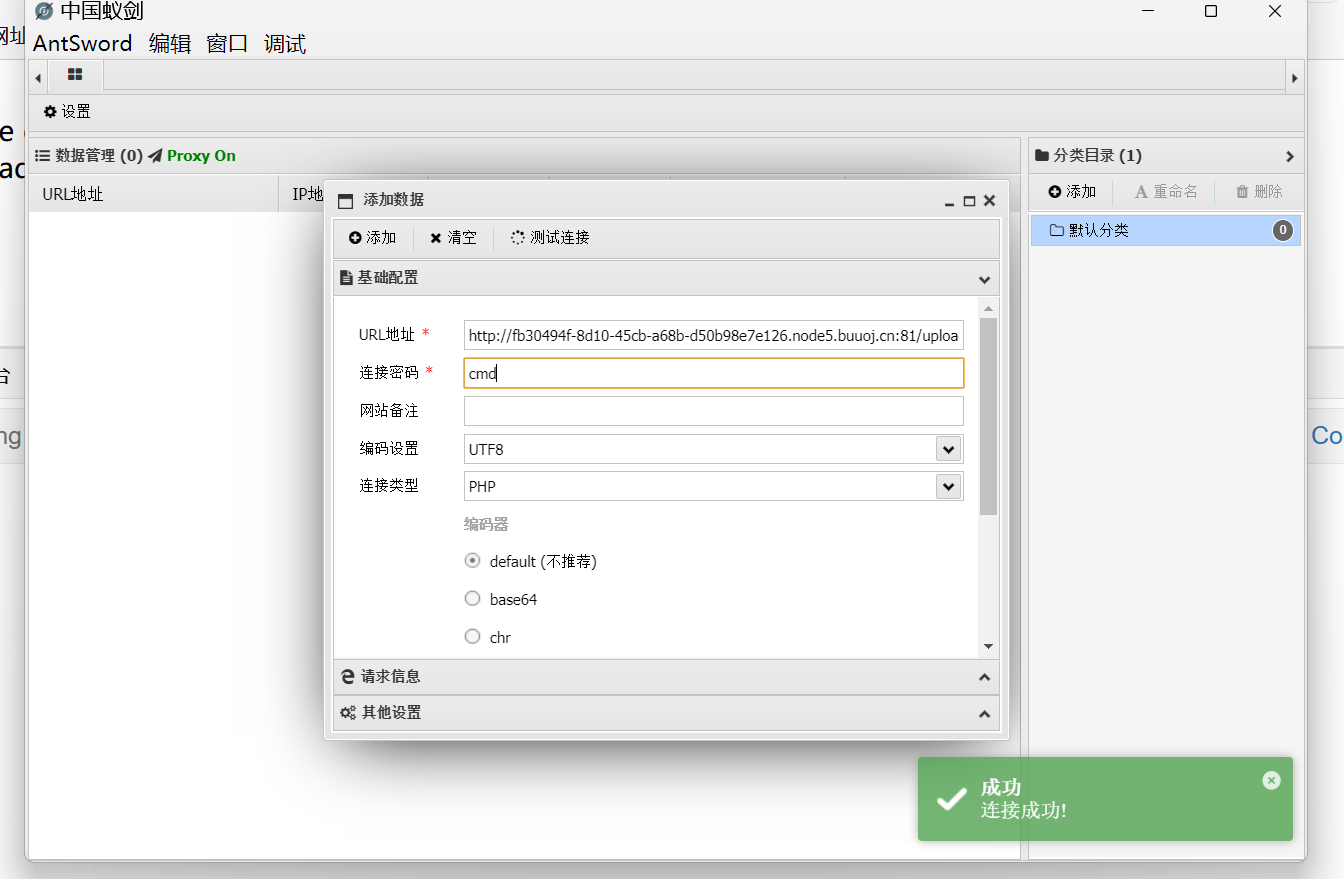Expand the 请求信息 section

click(x=984, y=677)
